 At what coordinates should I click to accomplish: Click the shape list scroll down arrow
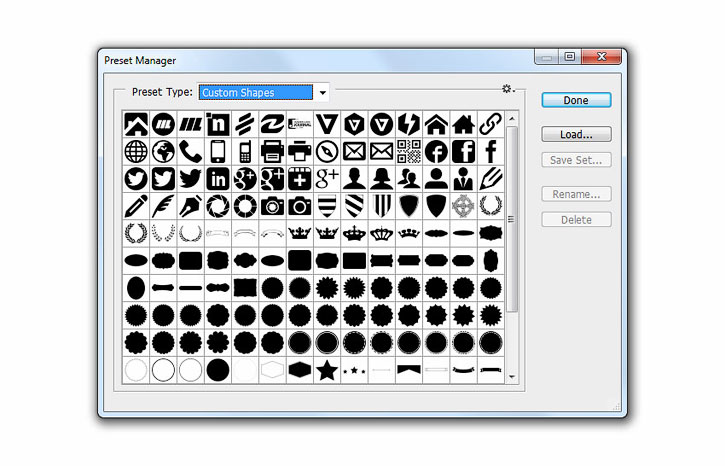(512, 377)
